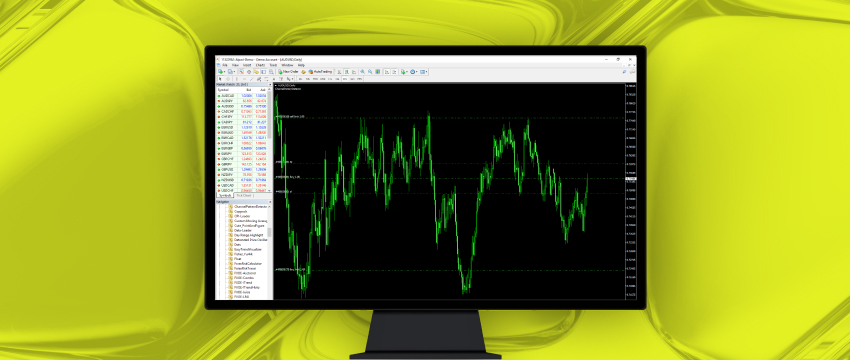Select ForexRiskCalculator in Navigator
The height and width of the screenshot is (360, 850).
pos(248,263)
